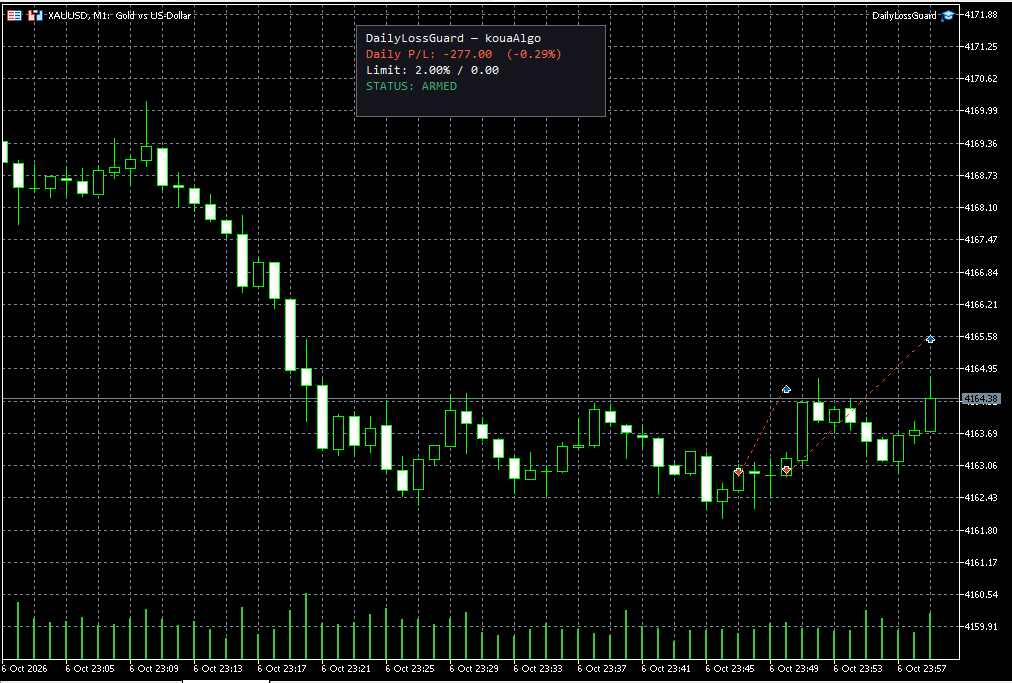Screen dimensions: 1012x683
Task: Click the 6 Oct 23:45 time label
Action: pos(729,668)
